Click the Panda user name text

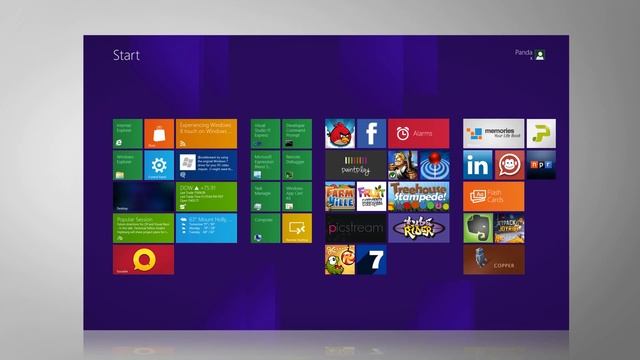pos(524,52)
